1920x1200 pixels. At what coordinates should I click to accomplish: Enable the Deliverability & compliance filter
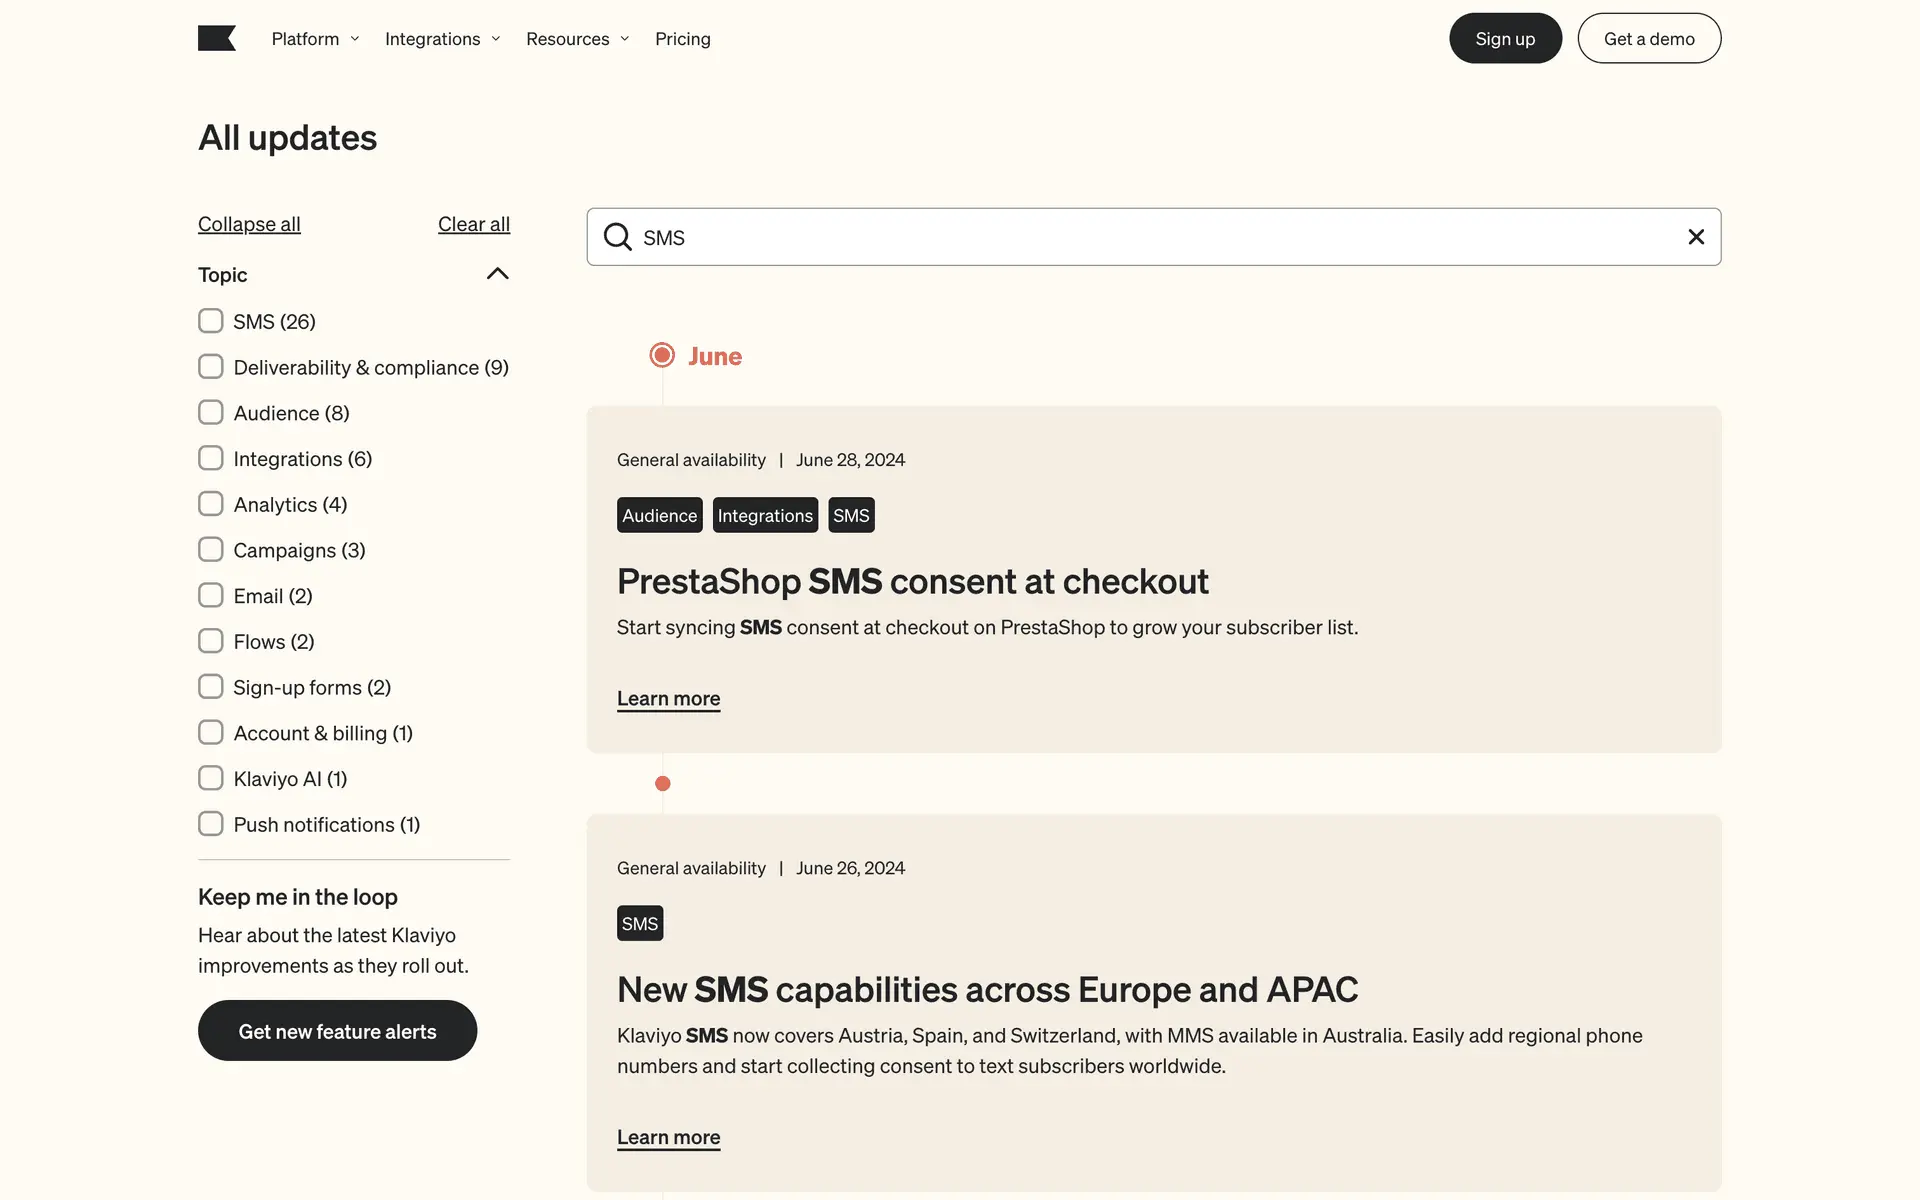point(211,367)
